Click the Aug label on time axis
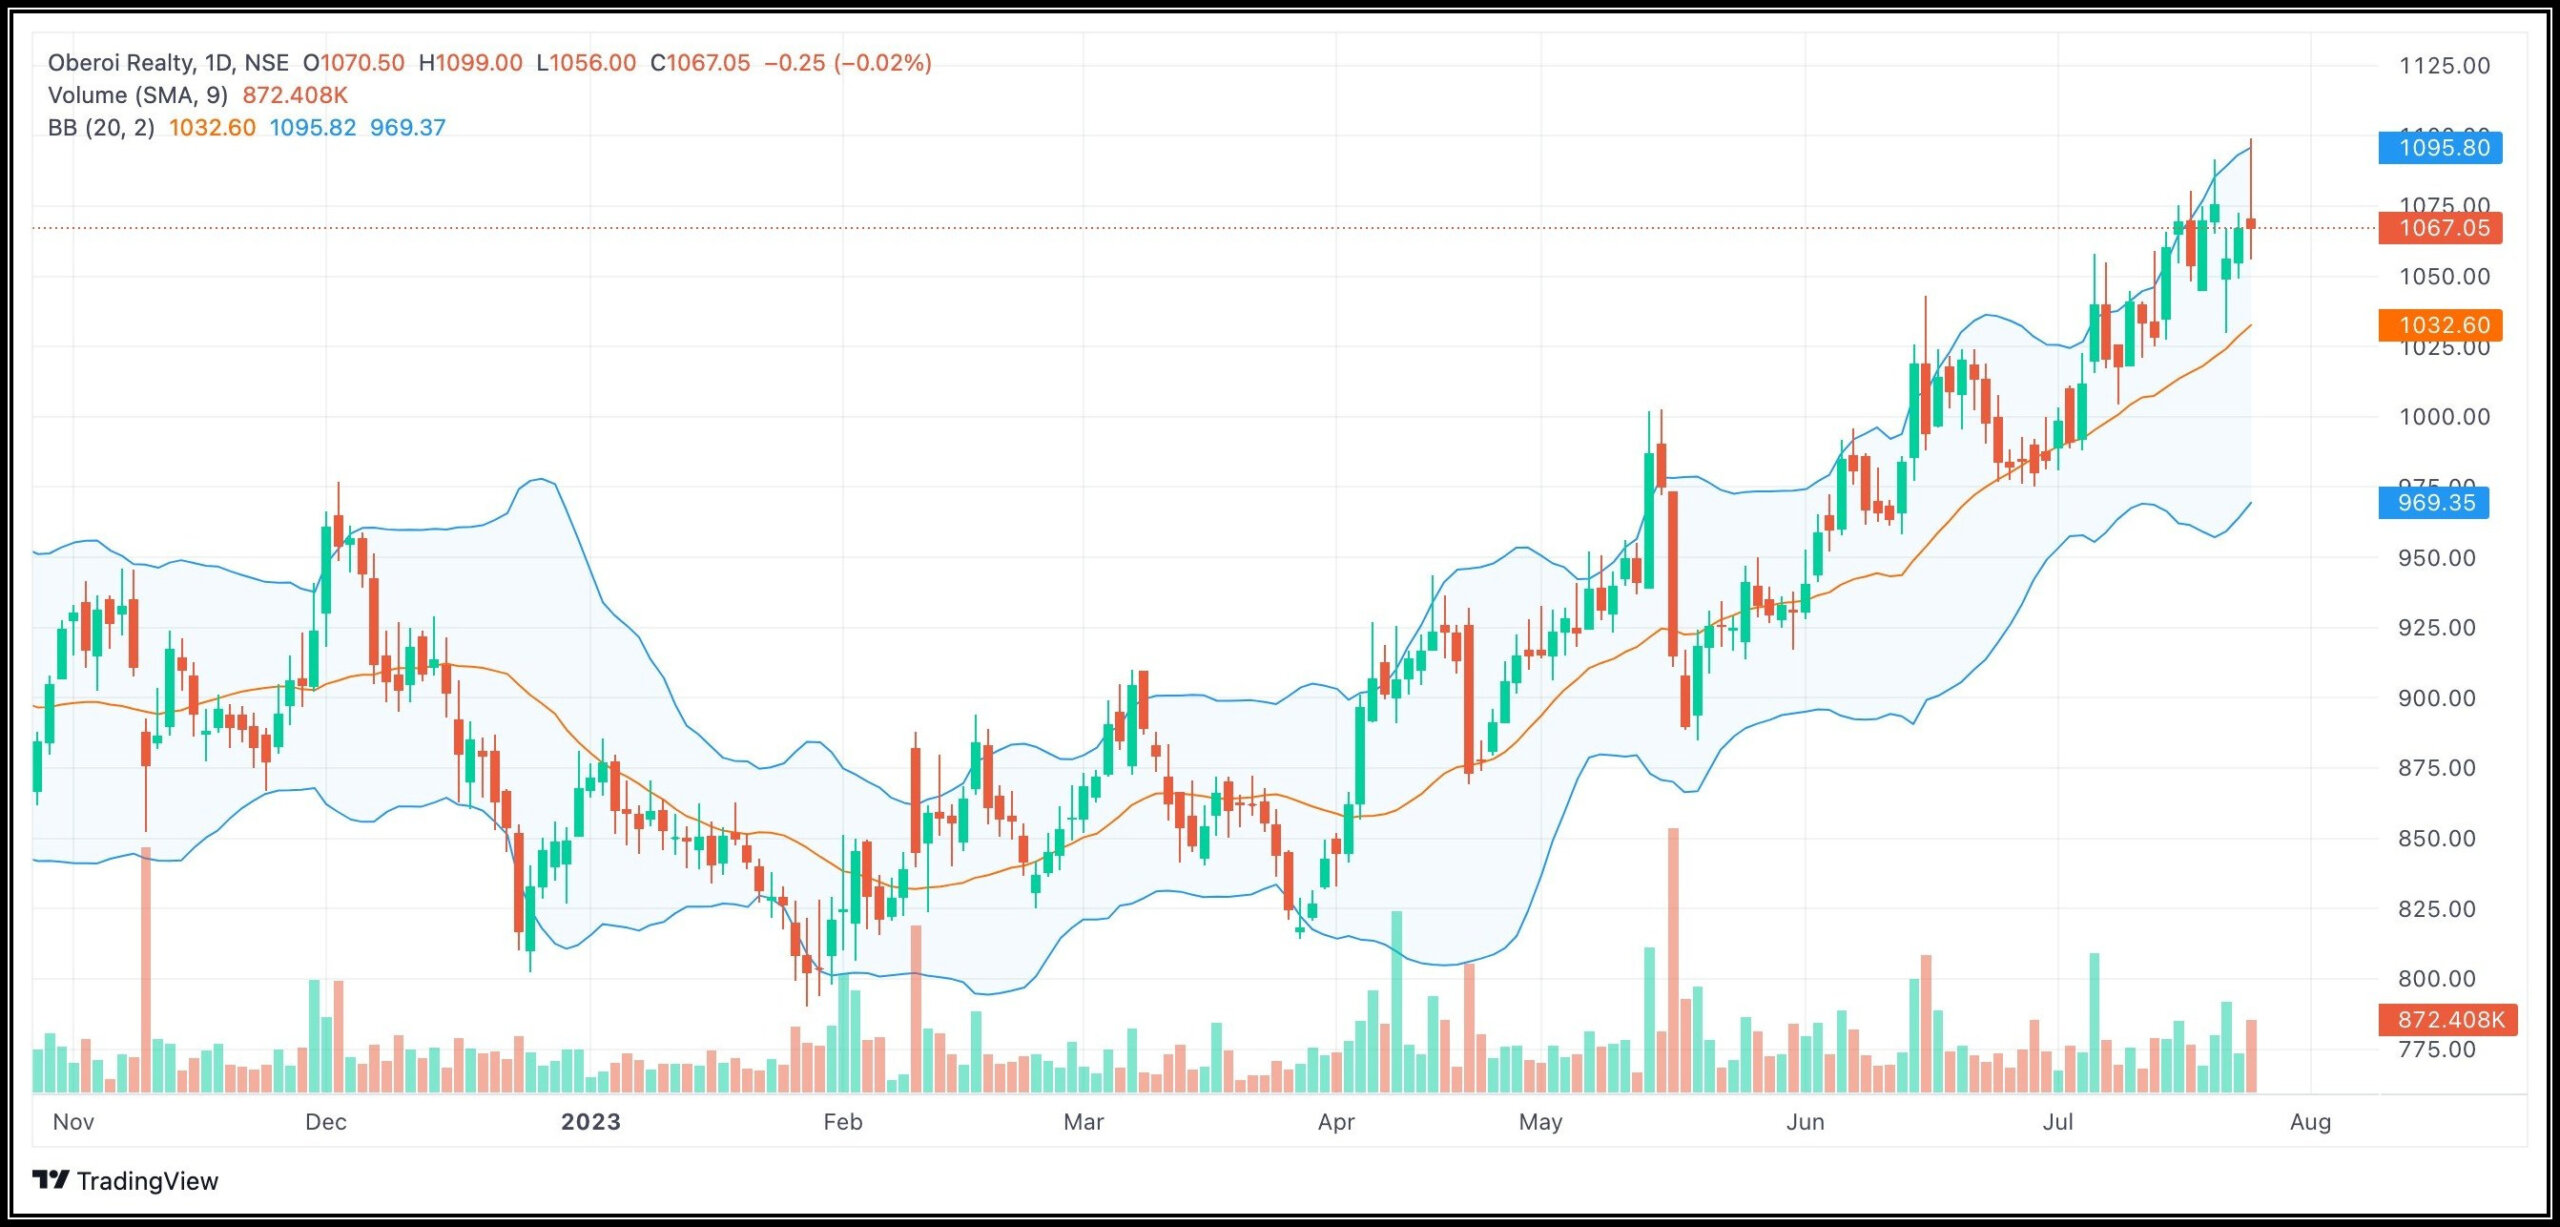Viewport: 2560px width, 1227px height. [x=2310, y=1122]
